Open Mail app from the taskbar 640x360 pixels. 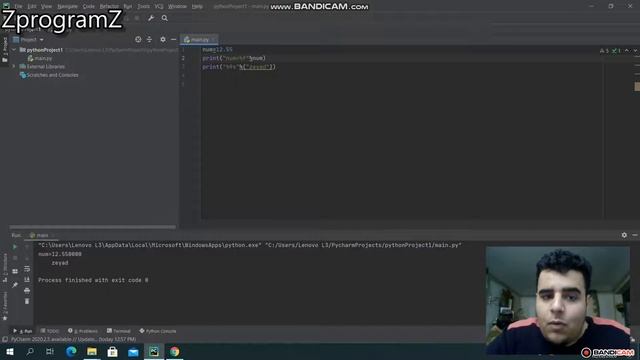[133, 351]
